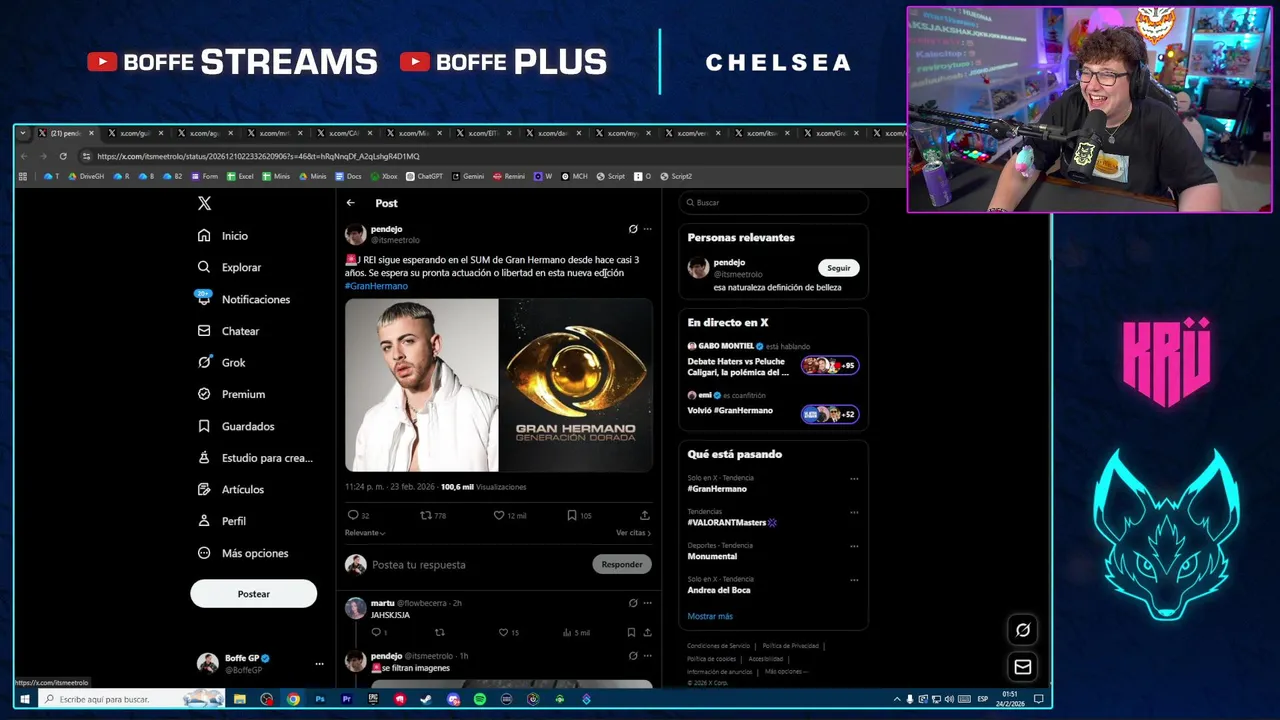1280x720 pixels.
Task: Open more options for #VALORANTMasters trend
Action: pyautogui.click(x=854, y=512)
